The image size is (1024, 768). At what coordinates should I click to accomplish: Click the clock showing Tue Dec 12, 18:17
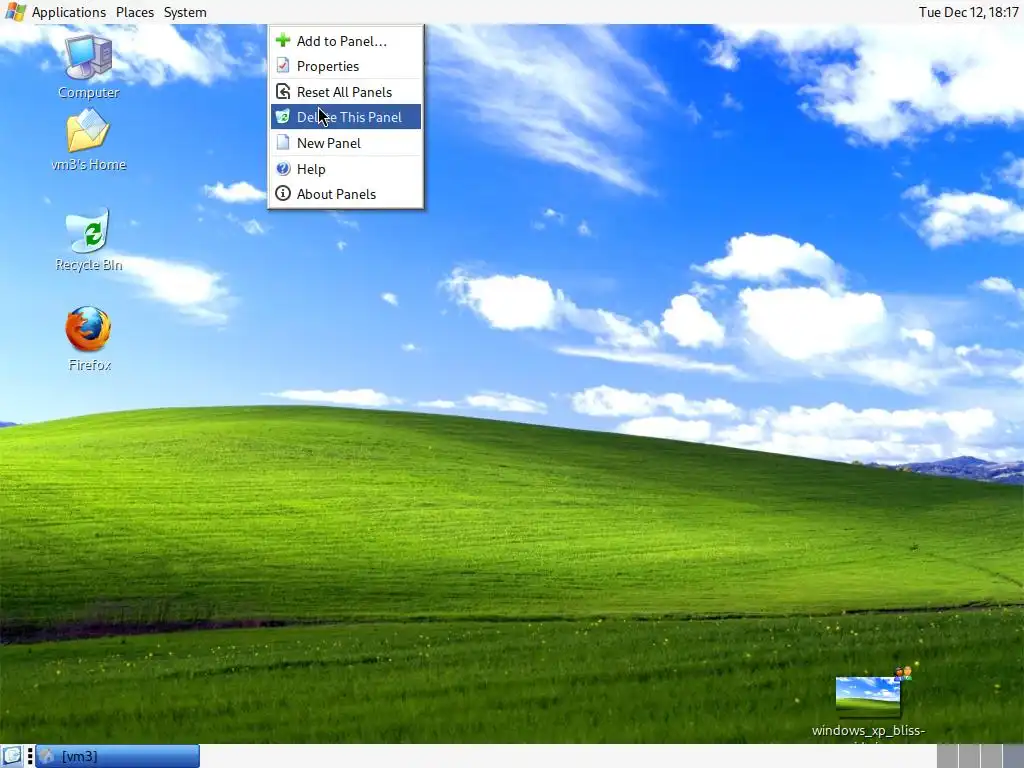[968, 12]
